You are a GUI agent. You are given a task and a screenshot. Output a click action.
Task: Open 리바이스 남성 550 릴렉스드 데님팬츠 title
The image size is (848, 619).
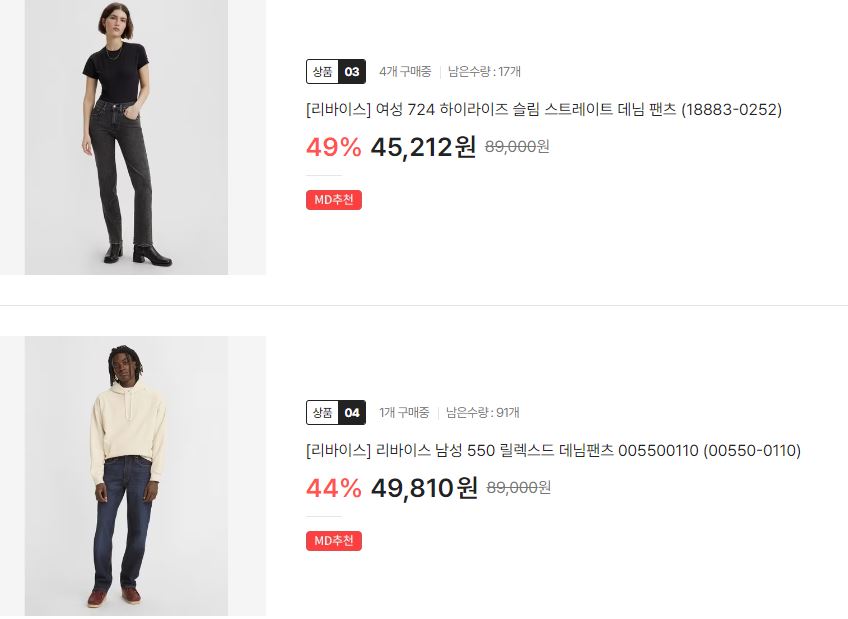click(x=553, y=450)
